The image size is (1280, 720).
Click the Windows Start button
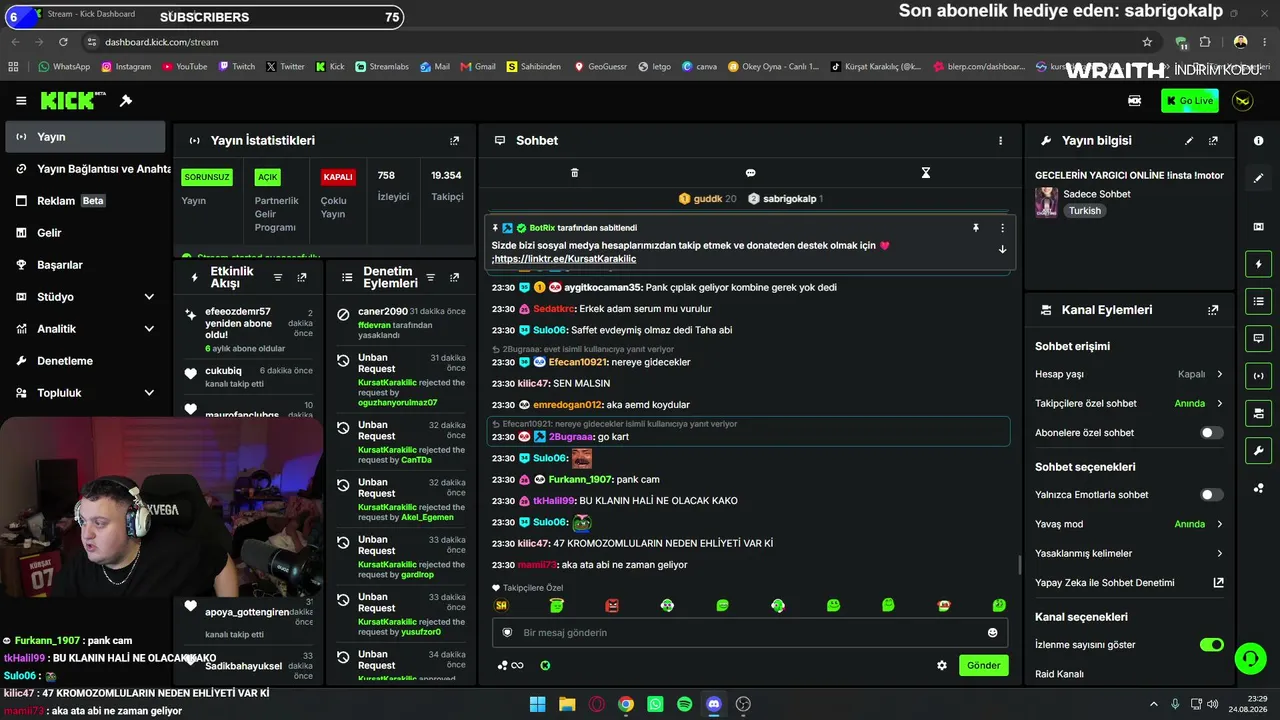(x=537, y=704)
